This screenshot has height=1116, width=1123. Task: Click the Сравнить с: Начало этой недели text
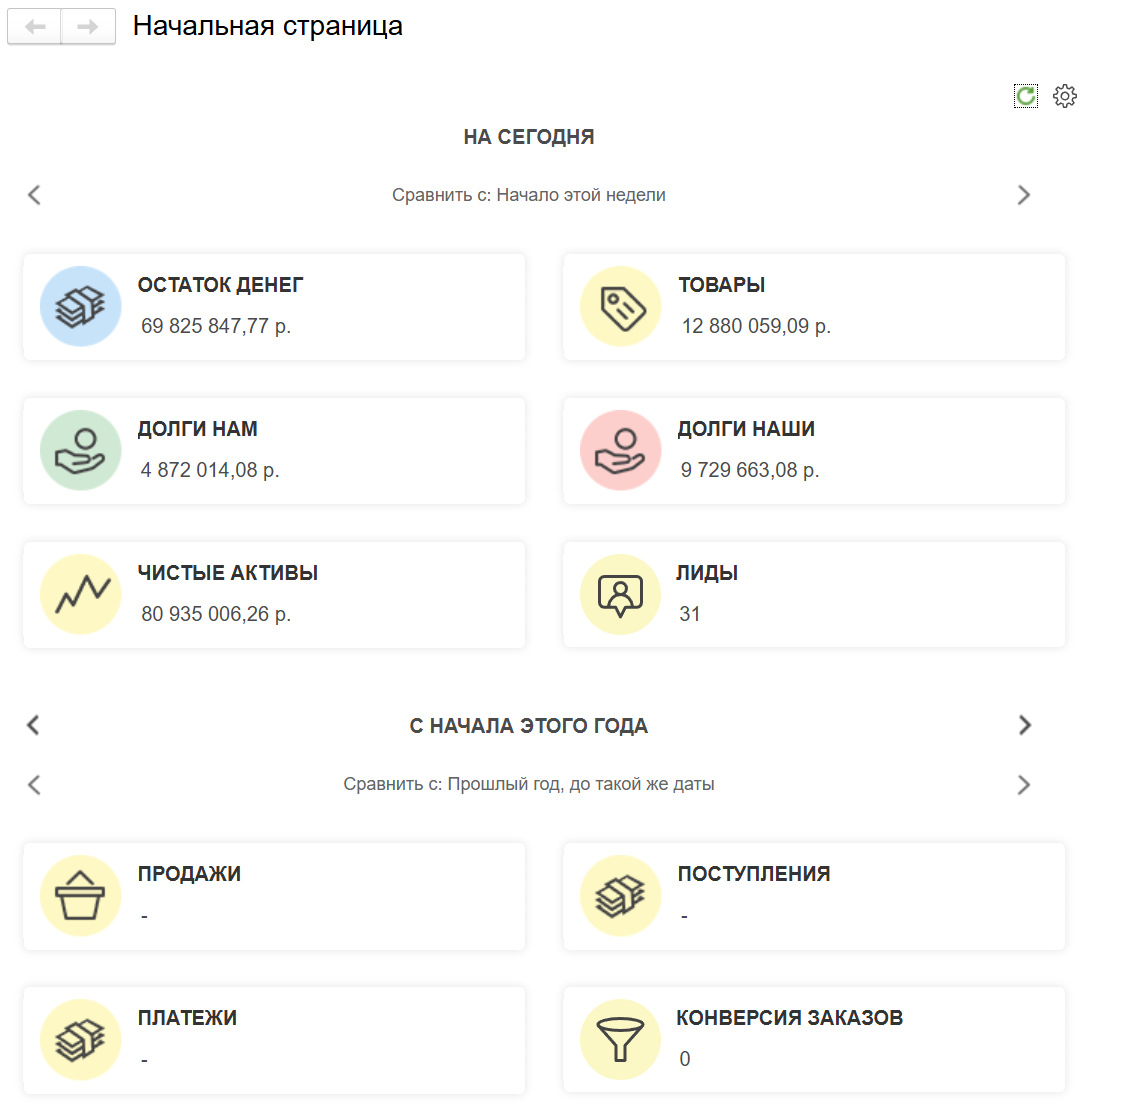528,195
